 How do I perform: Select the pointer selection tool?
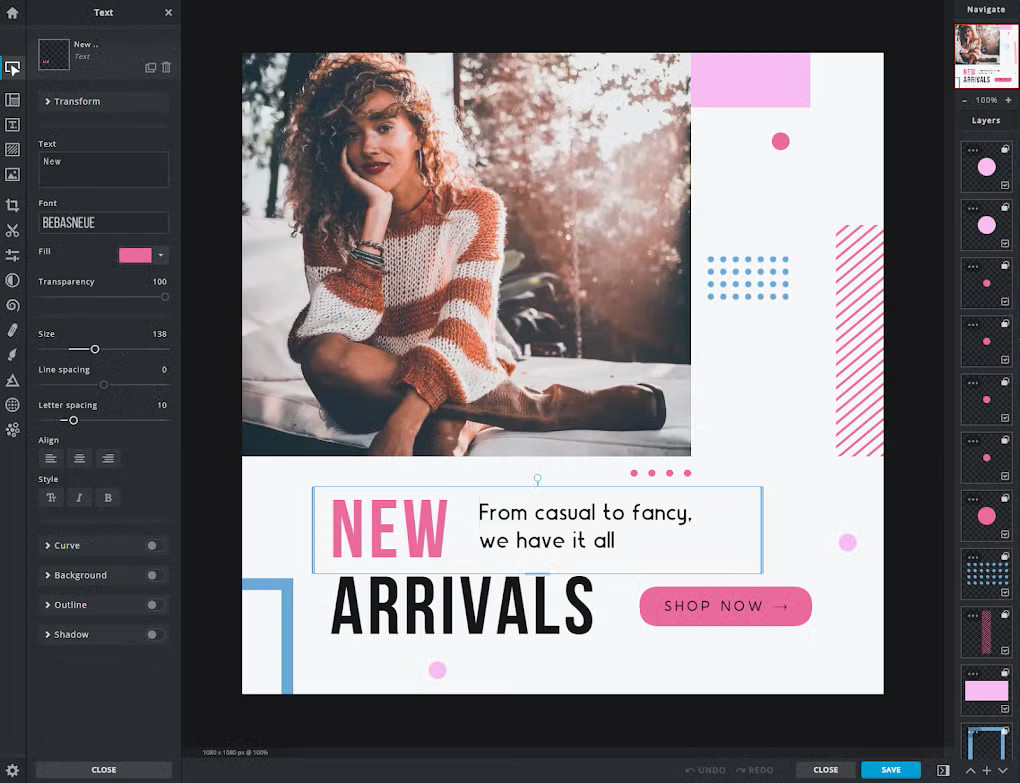[x=13, y=68]
